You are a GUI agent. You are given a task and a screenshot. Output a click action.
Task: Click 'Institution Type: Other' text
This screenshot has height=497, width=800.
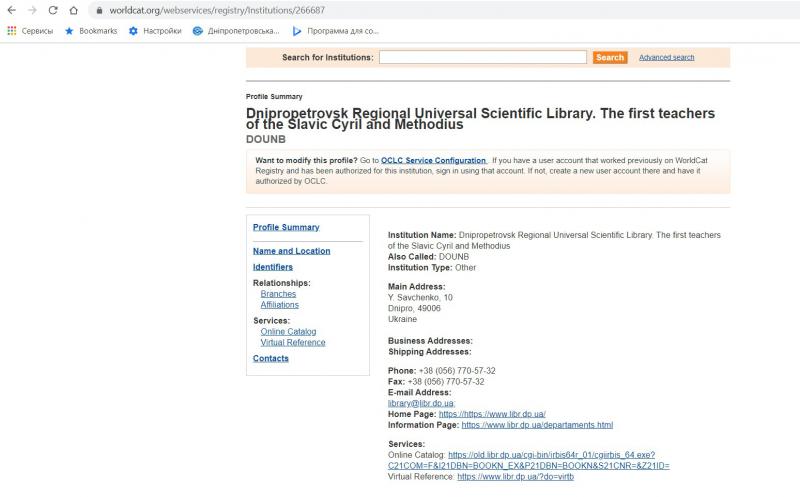(432, 267)
